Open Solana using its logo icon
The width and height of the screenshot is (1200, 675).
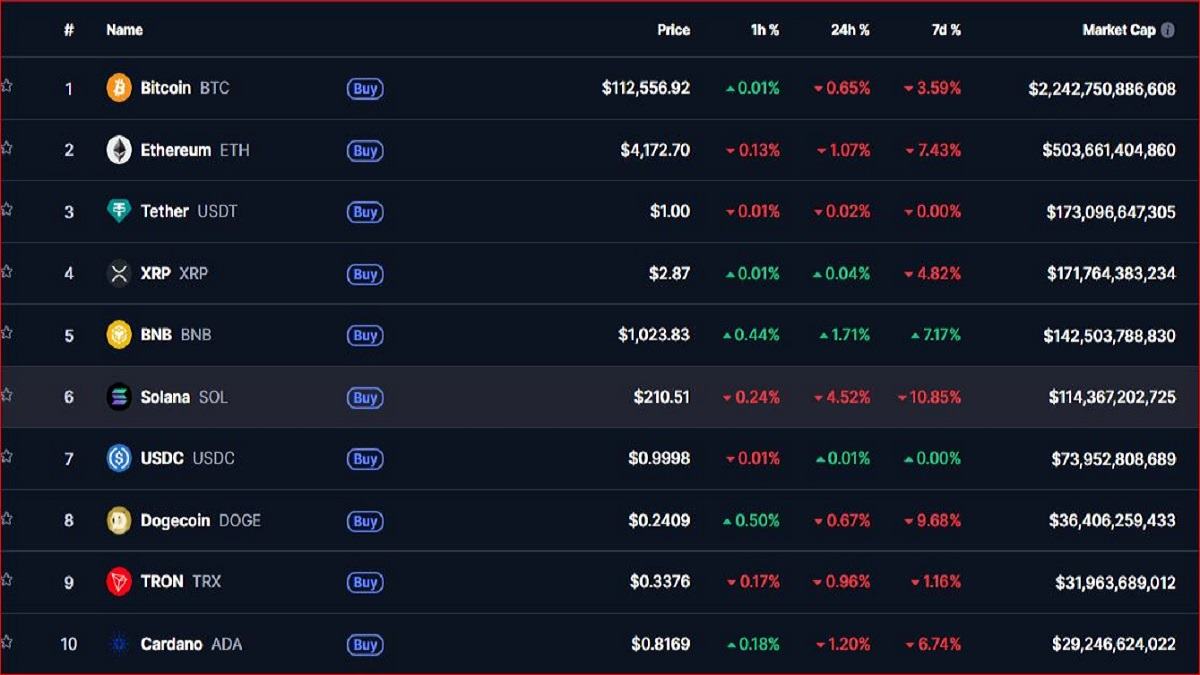click(x=119, y=397)
